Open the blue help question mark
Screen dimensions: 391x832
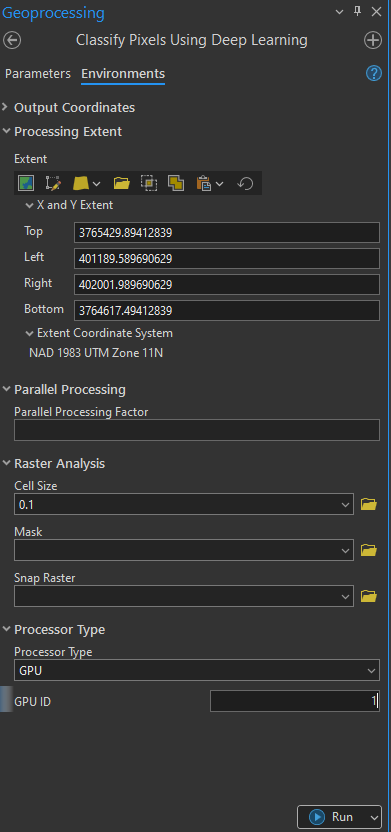[373, 73]
